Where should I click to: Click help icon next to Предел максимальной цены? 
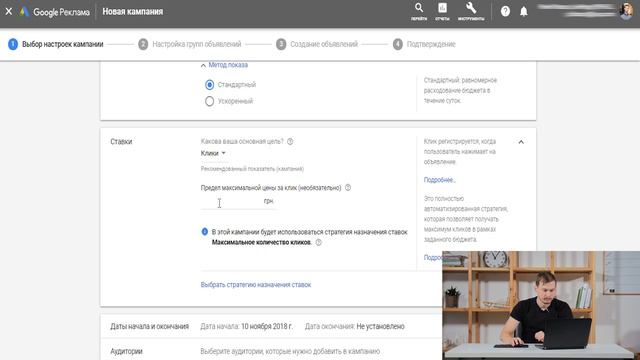[348, 188]
